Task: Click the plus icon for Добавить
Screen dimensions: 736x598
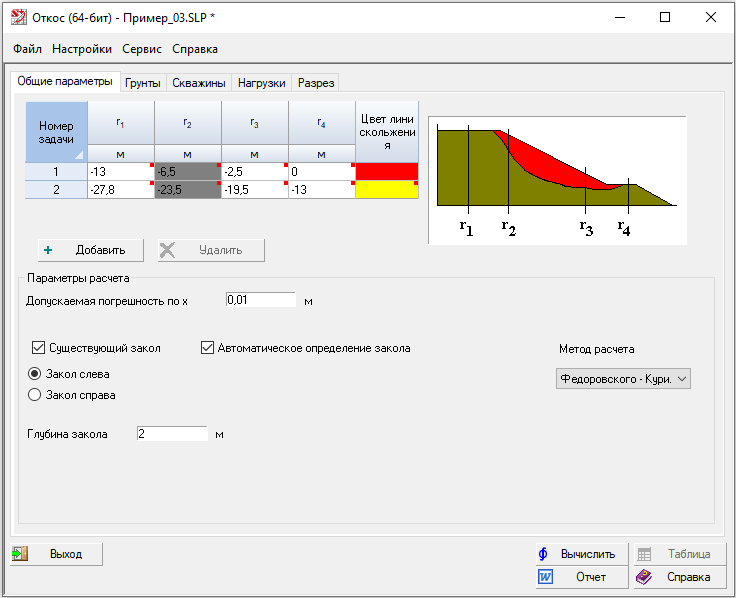Action: pos(48,250)
